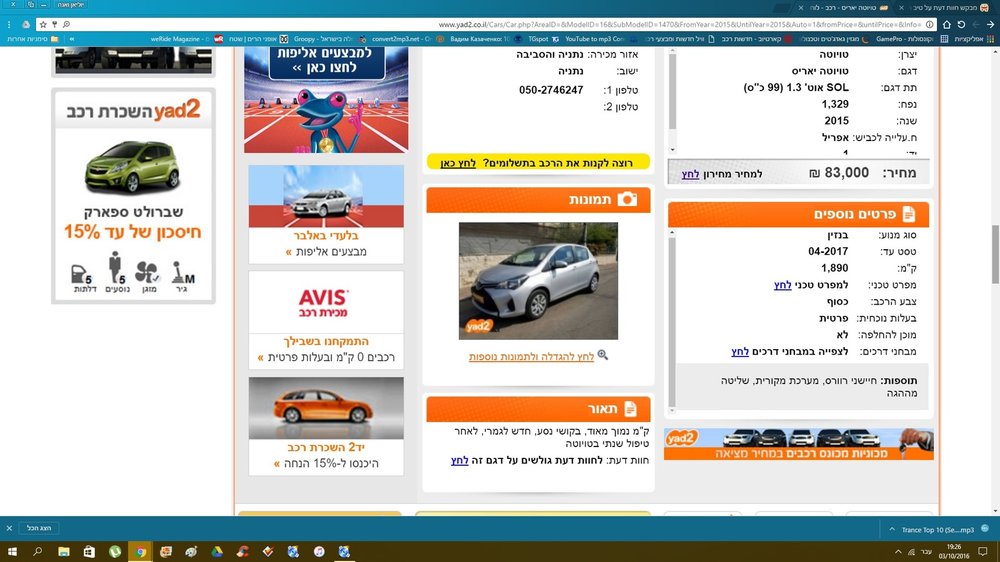Screen dimensions: 1000x562
Task: Open Google Drive from the taskbar
Action: pos(217,552)
